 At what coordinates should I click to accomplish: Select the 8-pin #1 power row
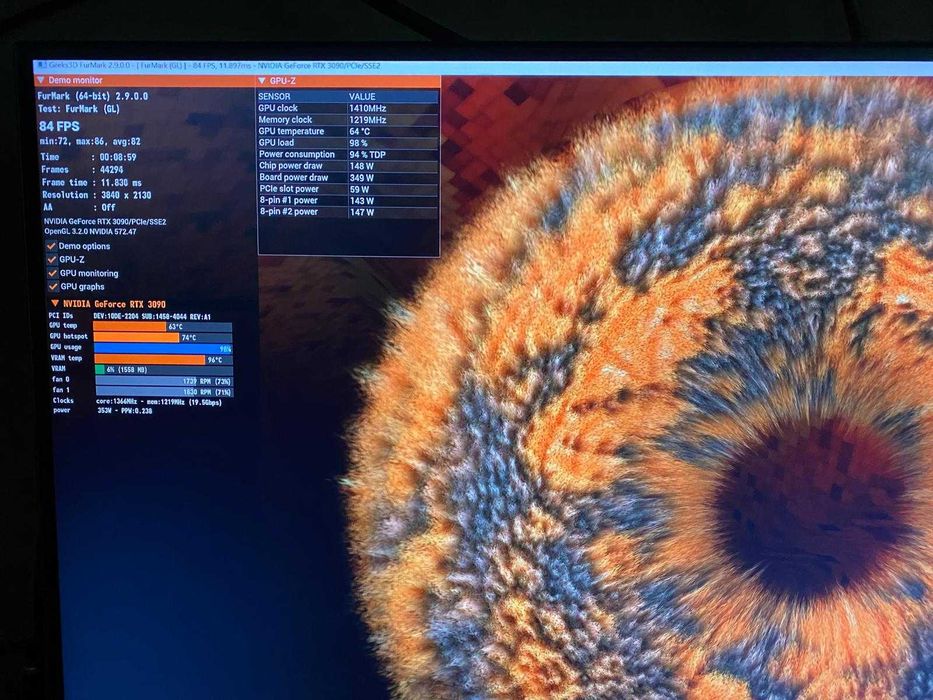click(x=348, y=201)
